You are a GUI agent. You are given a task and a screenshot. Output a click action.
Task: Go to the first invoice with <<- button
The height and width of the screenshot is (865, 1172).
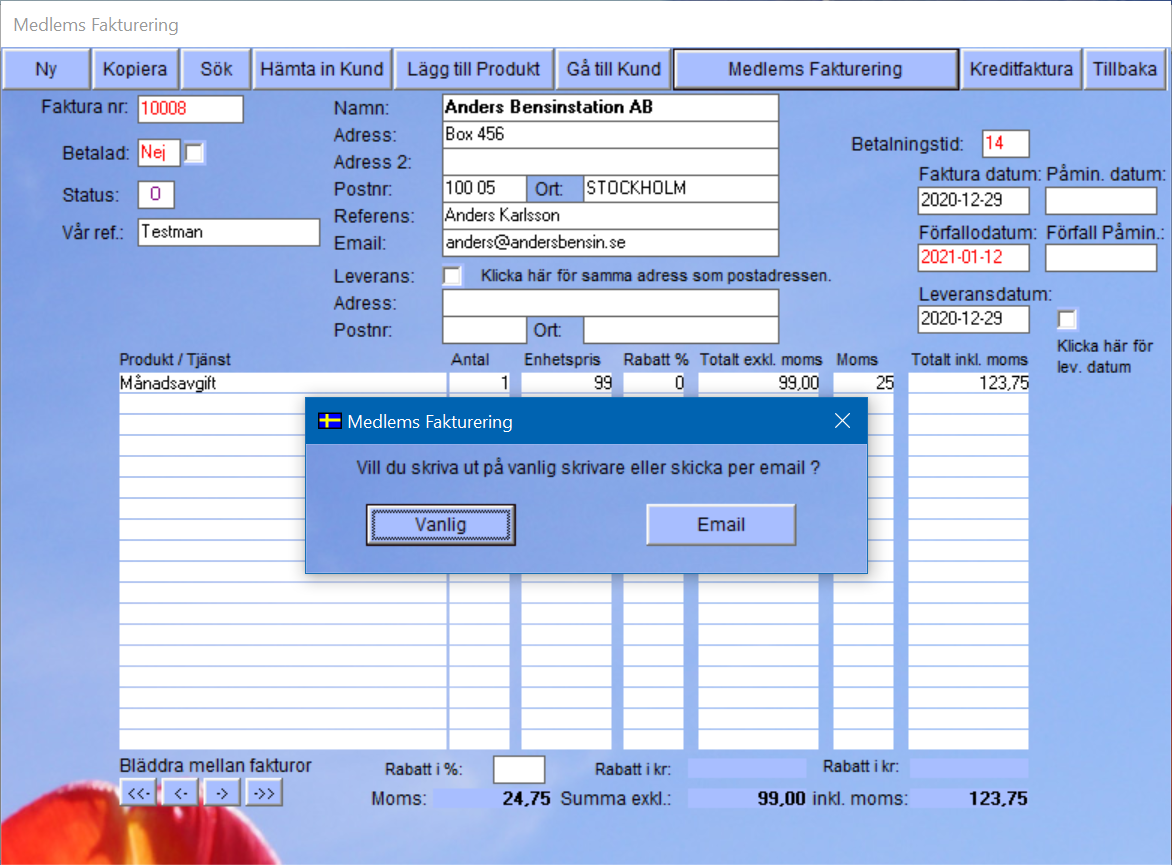point(139,793)
